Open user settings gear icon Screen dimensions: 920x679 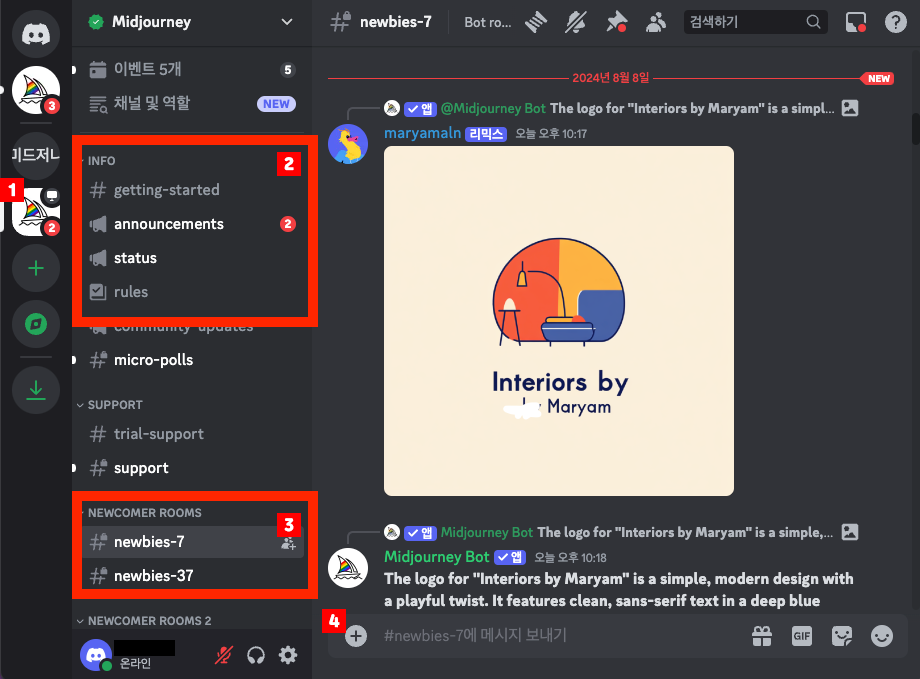click(288, 655)
